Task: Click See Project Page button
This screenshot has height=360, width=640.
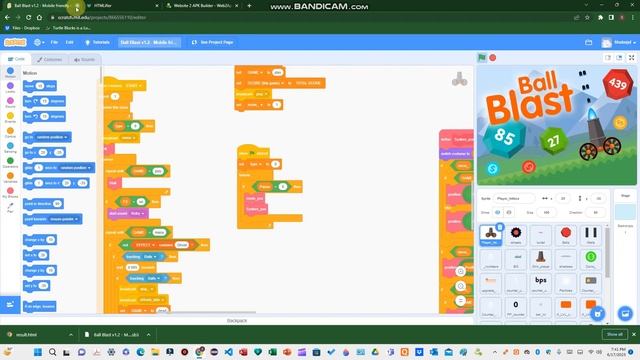Action: coord(213,42)
